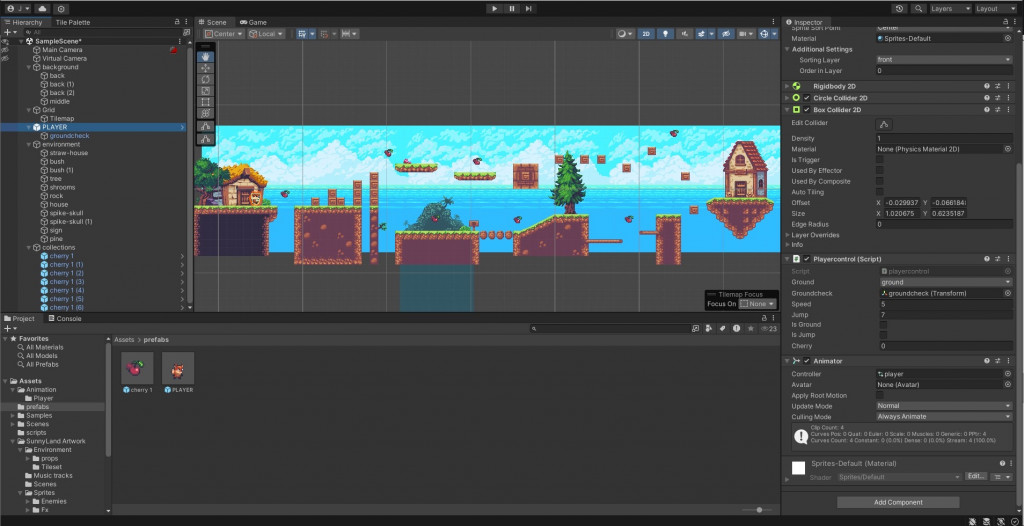
Task: Select the Move tool in Scene
Action: (206, 68)
